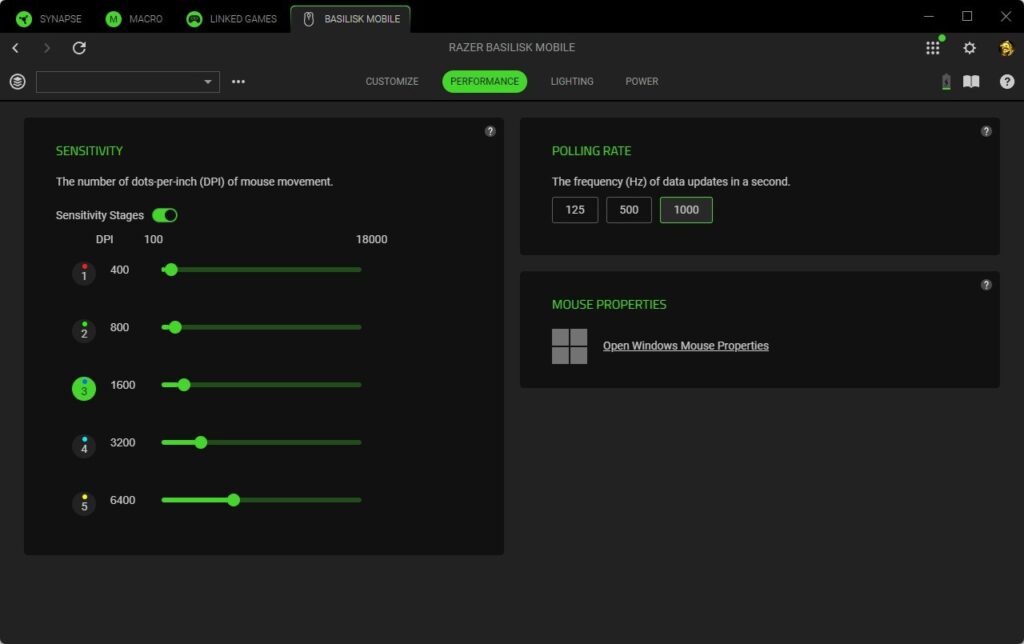Click the Windows logo icon
Screen dimensions: 1024x644
tap(569, 346)
